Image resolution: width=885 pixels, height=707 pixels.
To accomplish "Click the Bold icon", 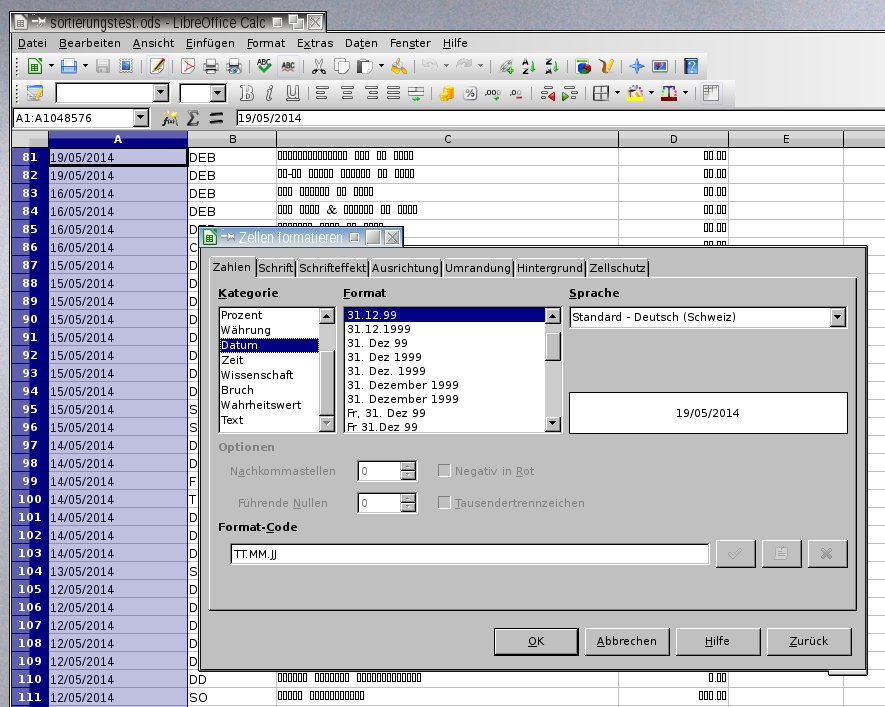I will click(246, 93).
